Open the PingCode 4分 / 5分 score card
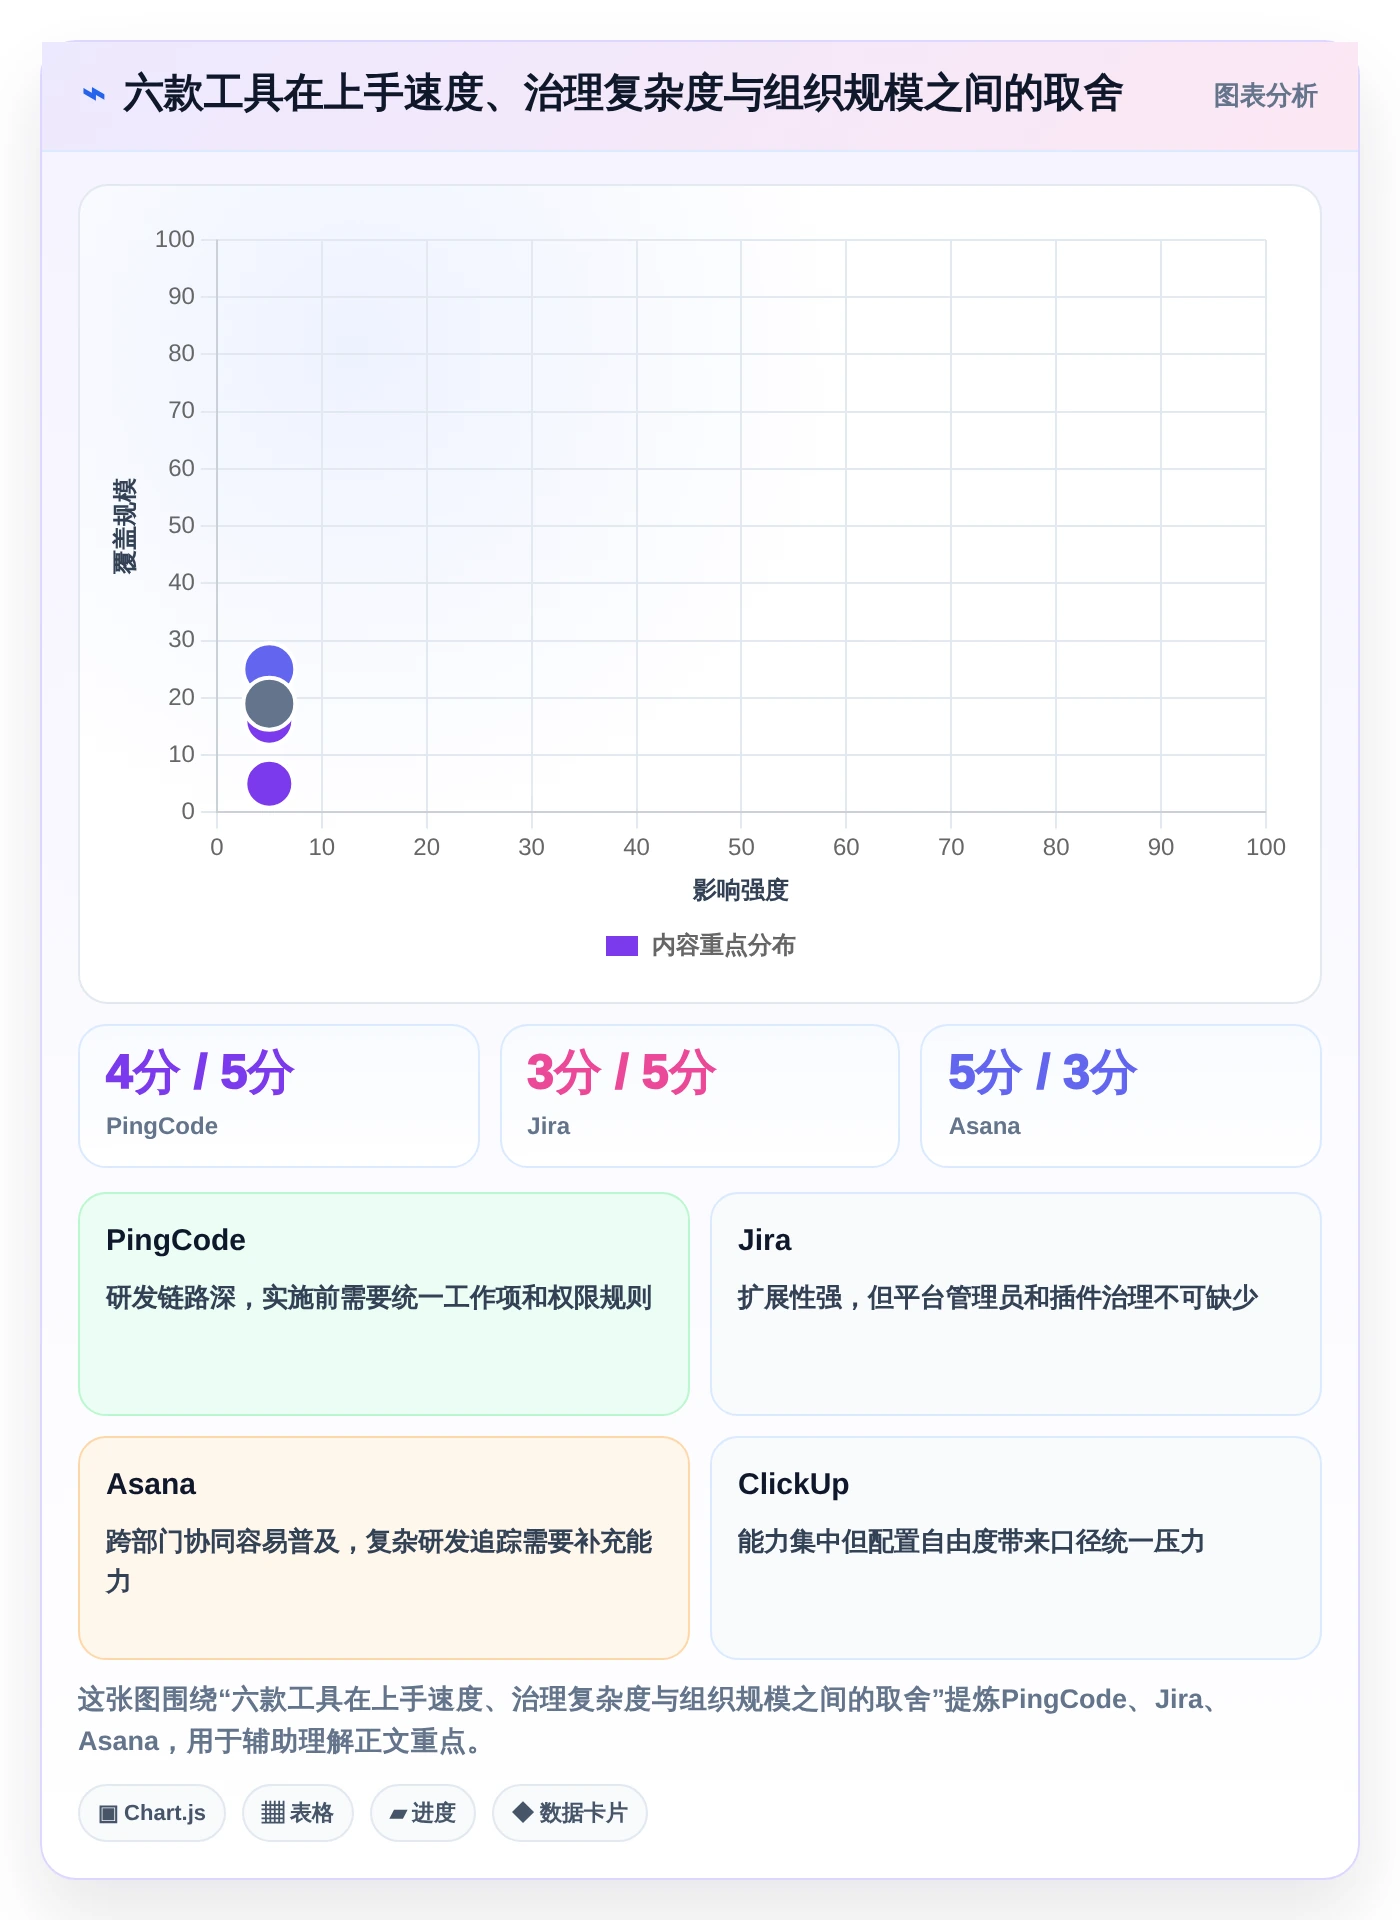 (279, 1096)
